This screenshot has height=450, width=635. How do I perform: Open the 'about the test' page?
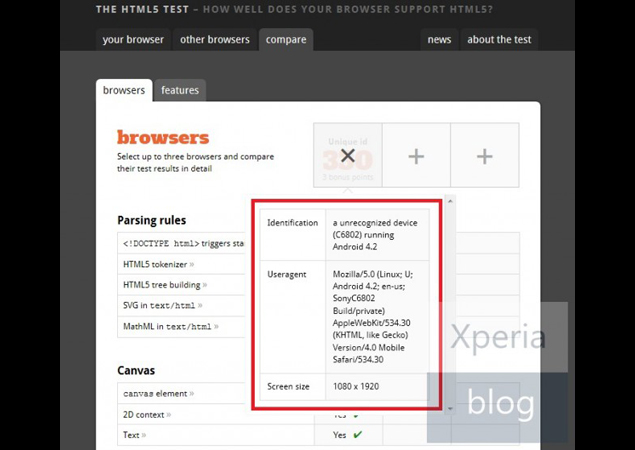pos(500,40)
